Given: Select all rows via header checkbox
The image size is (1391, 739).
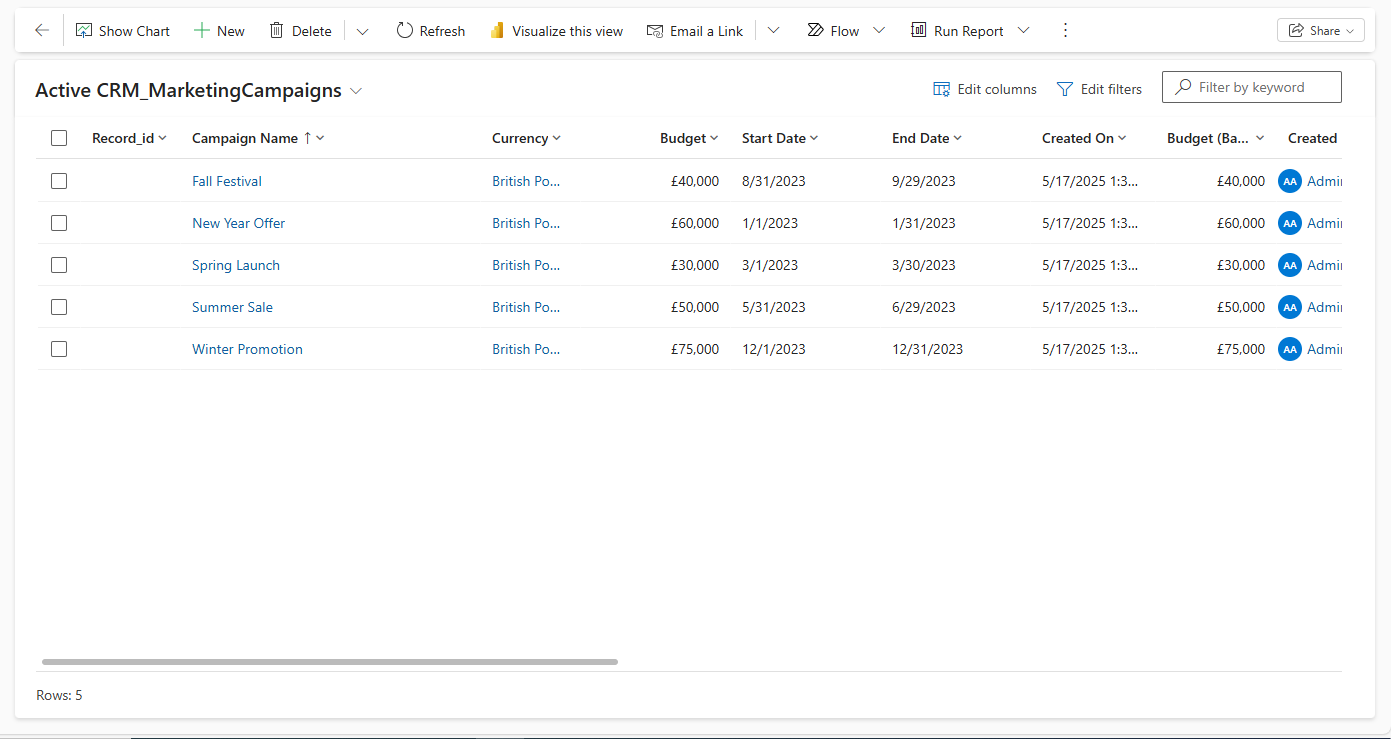Looking at the screenshot, I should [x=59, y=138].
